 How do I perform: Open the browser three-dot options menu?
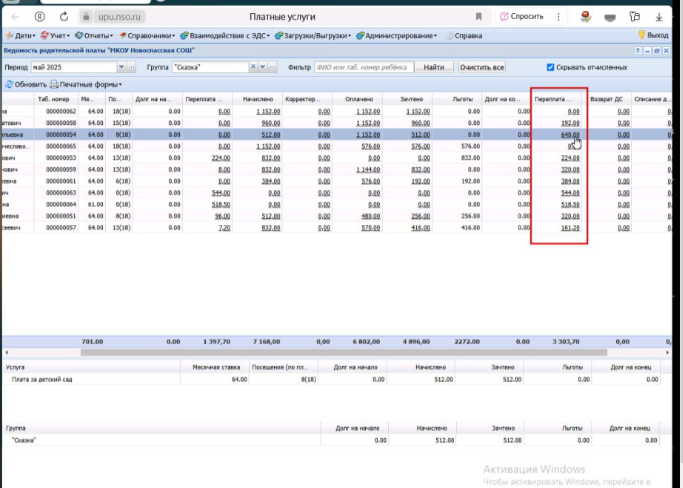(558, 17)
